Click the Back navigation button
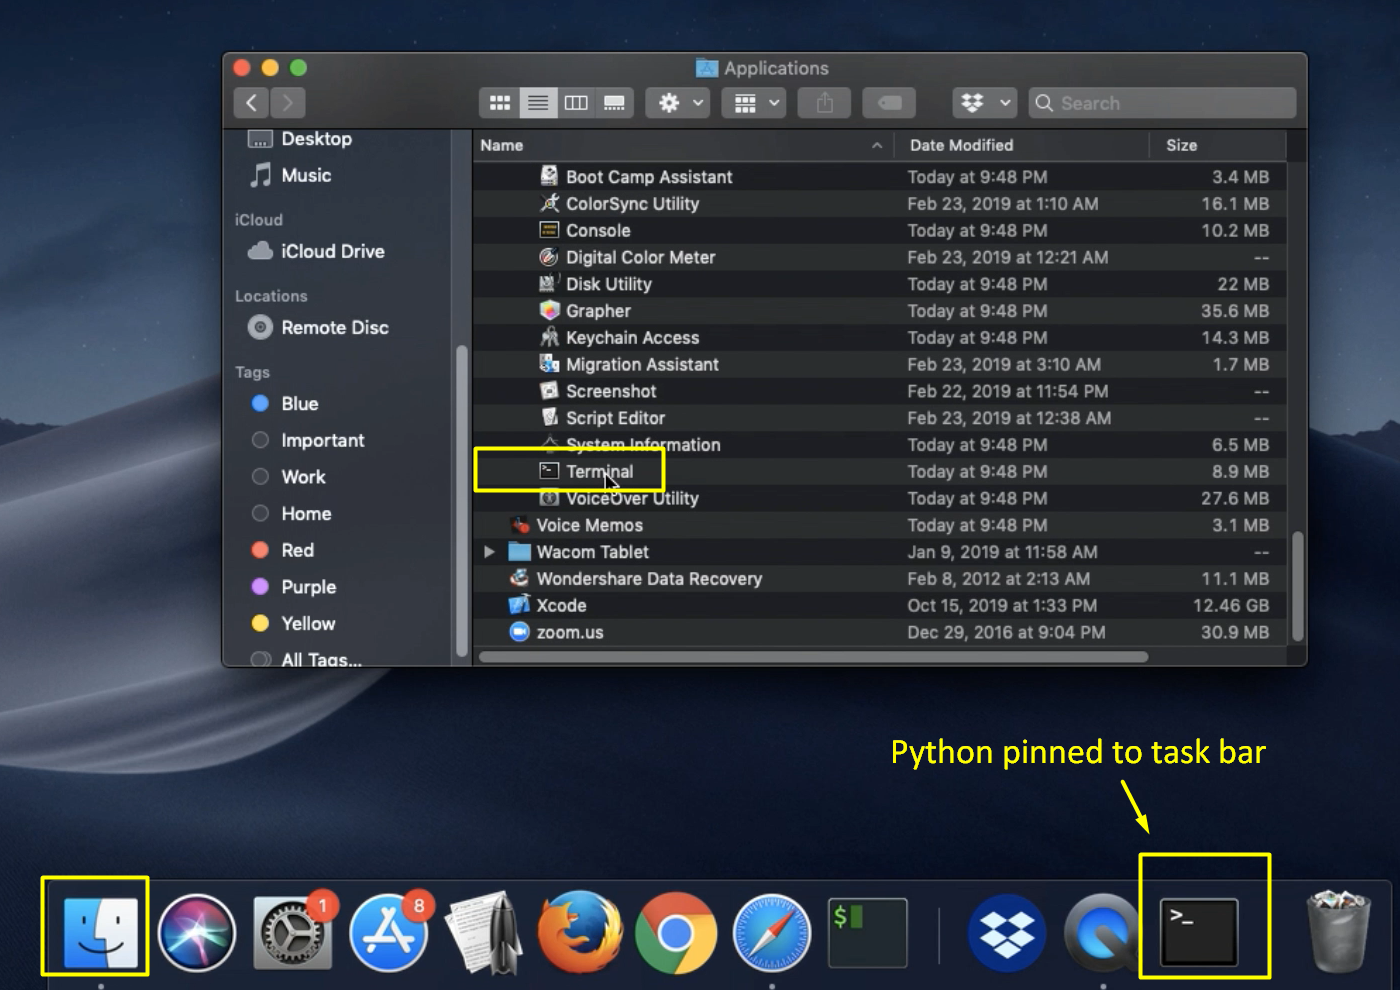The image size is (1400, 990). tap(251, 102)
